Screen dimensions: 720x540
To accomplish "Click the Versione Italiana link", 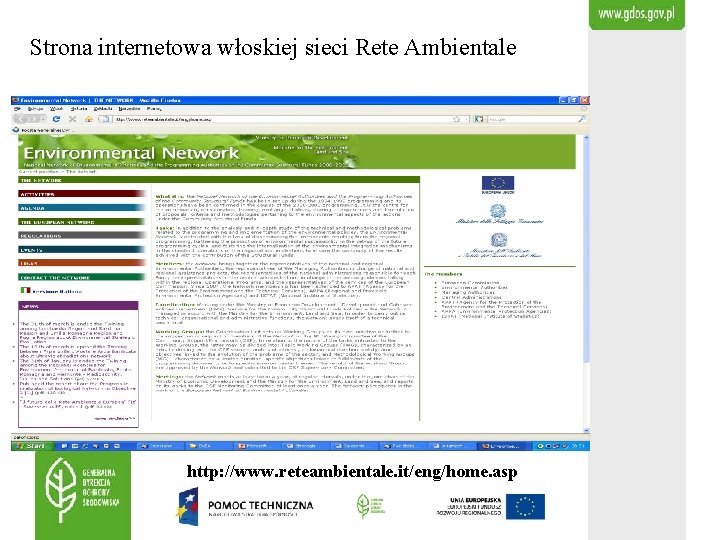I will pyautogui.click(x=57, y=291).
